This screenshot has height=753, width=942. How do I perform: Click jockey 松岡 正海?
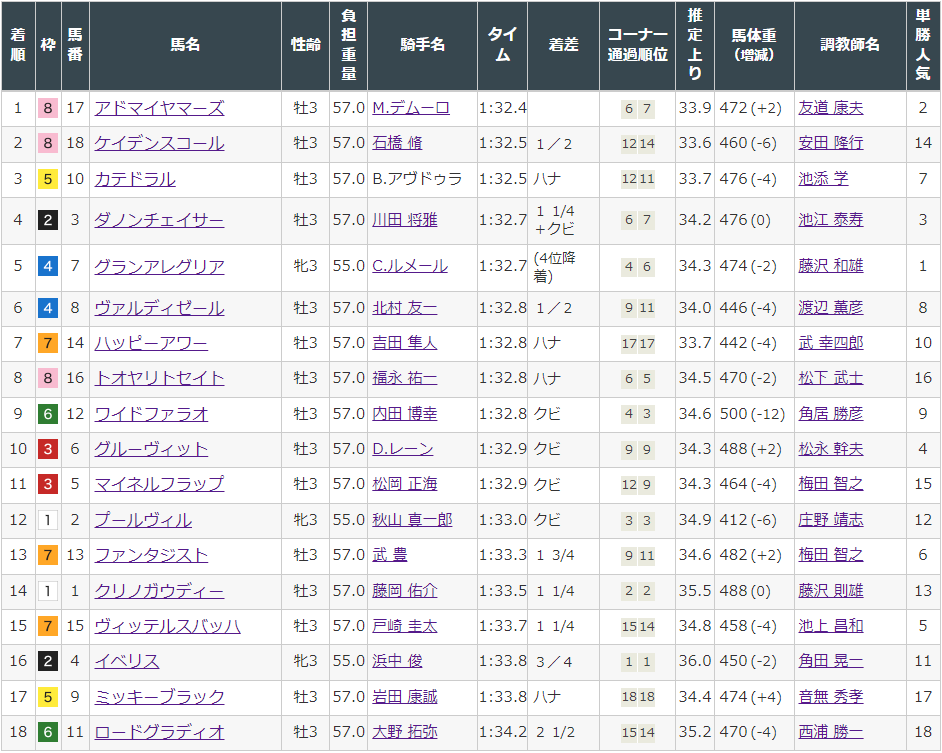coord(405,484)
